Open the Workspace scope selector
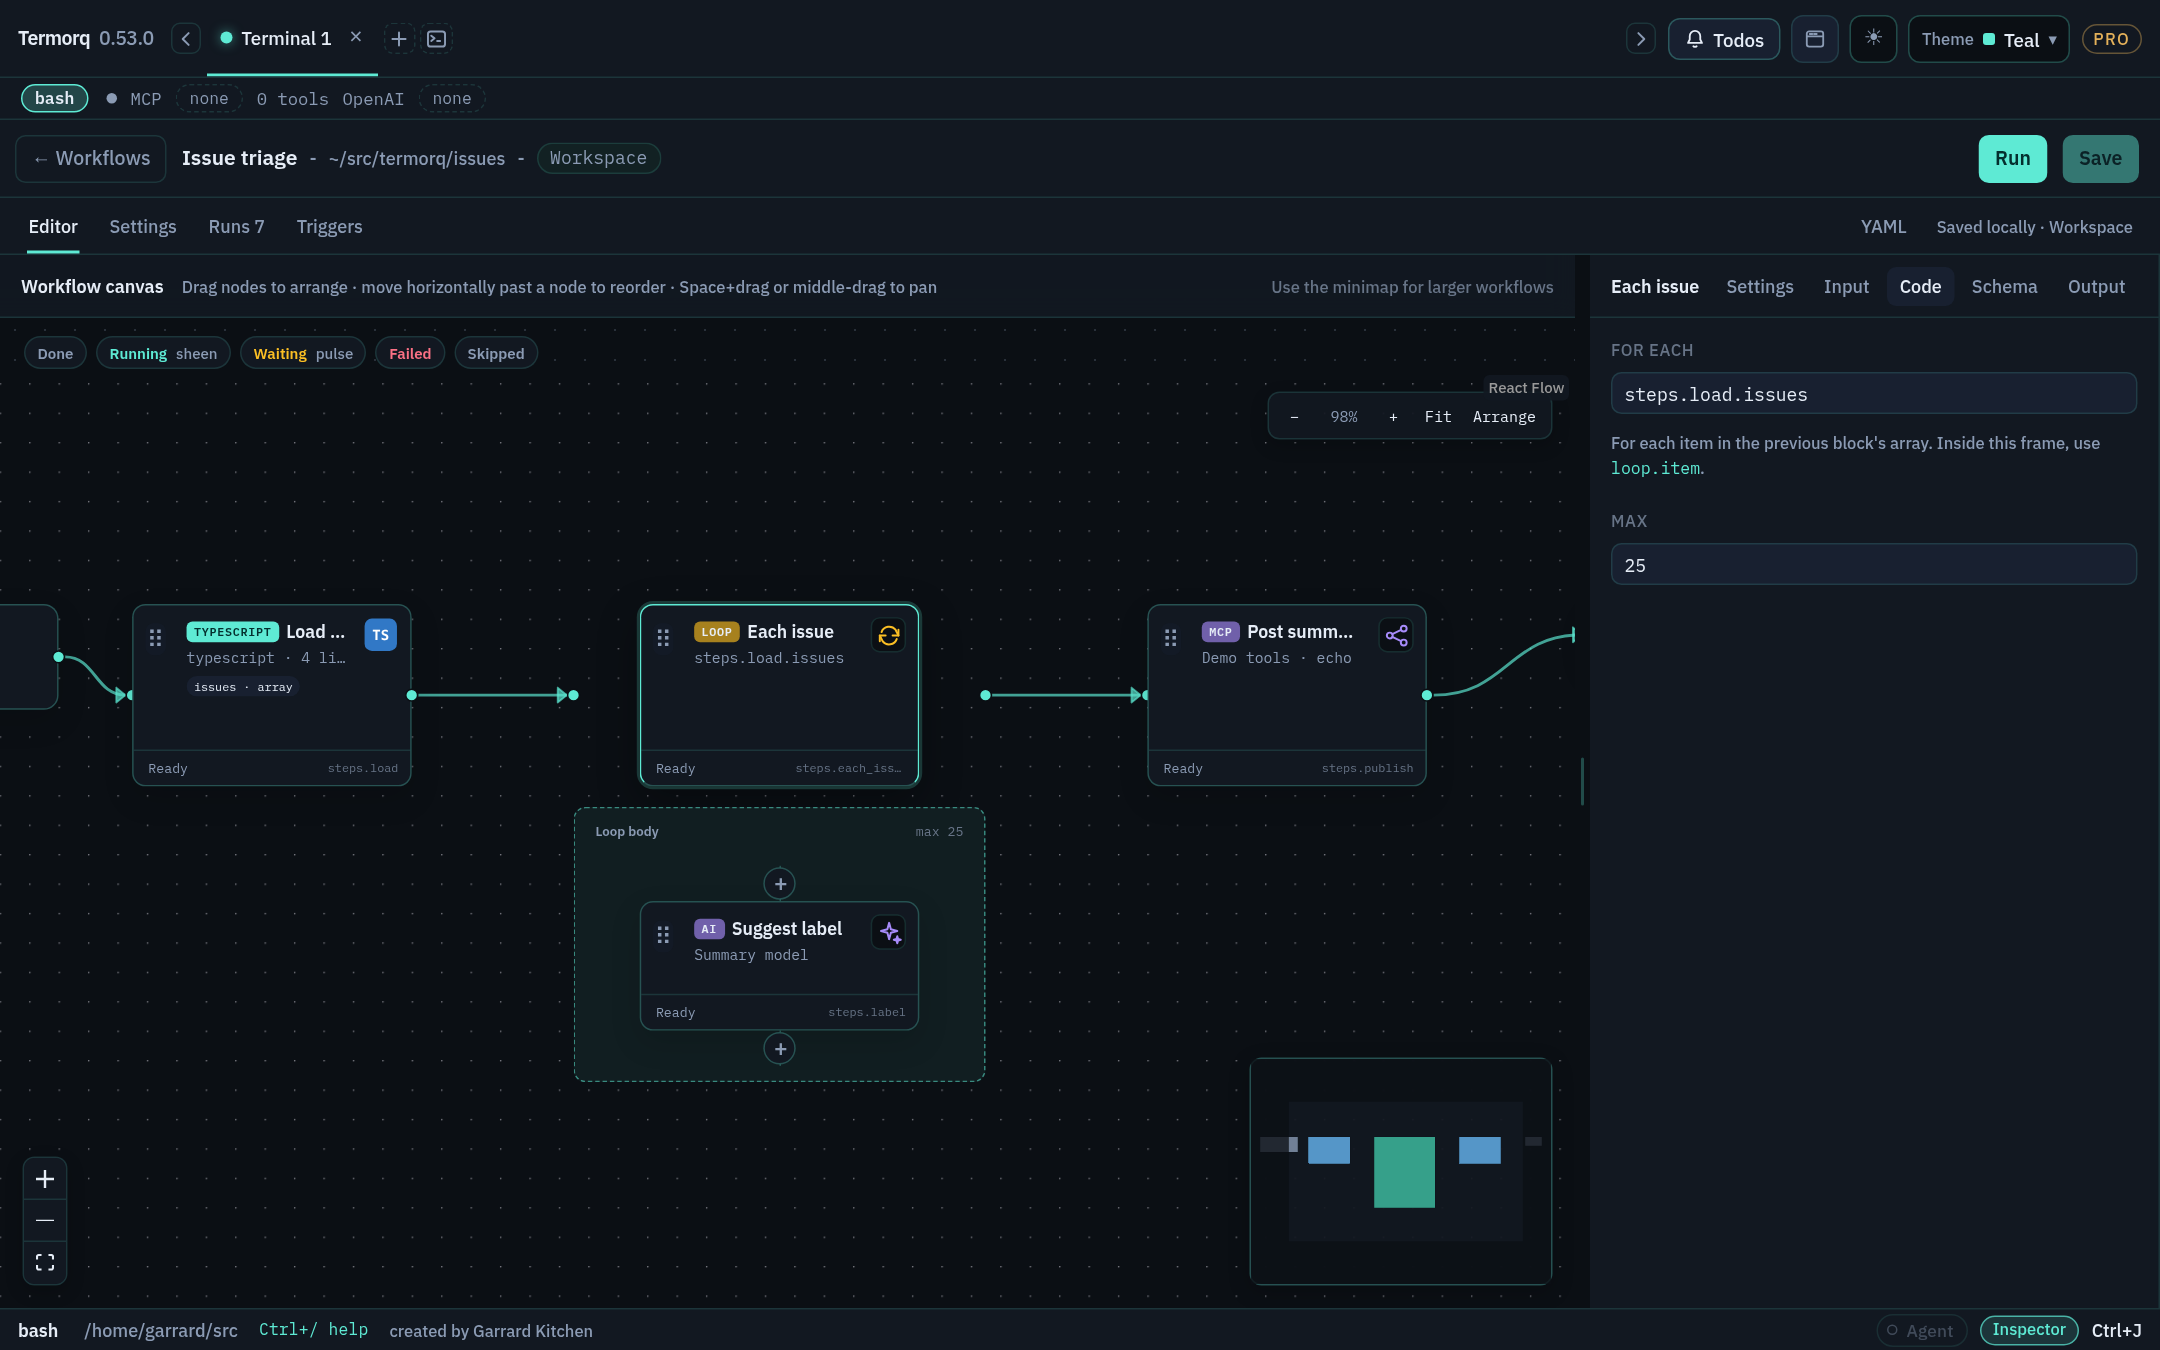 pos(598,158)
